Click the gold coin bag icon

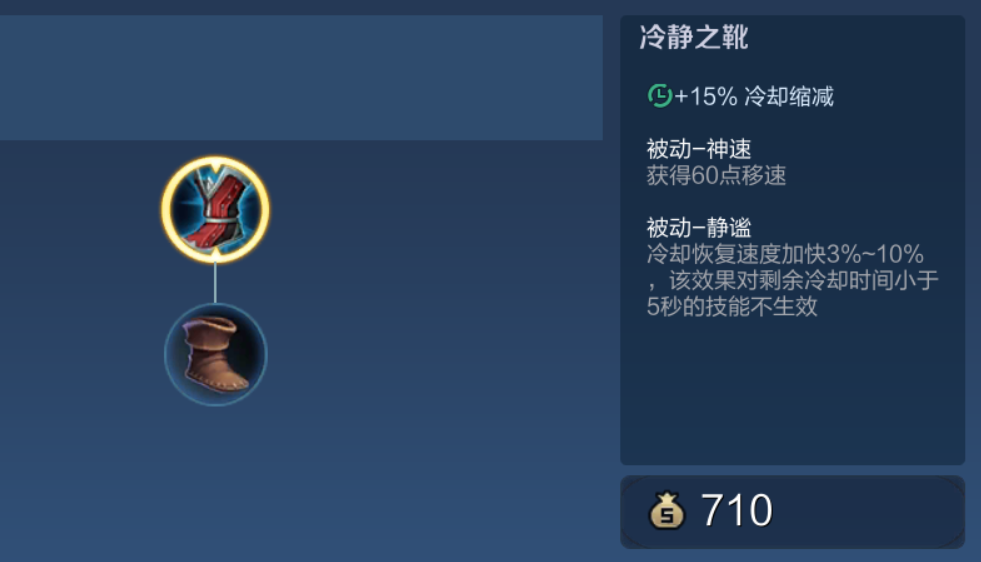[666, 511]
